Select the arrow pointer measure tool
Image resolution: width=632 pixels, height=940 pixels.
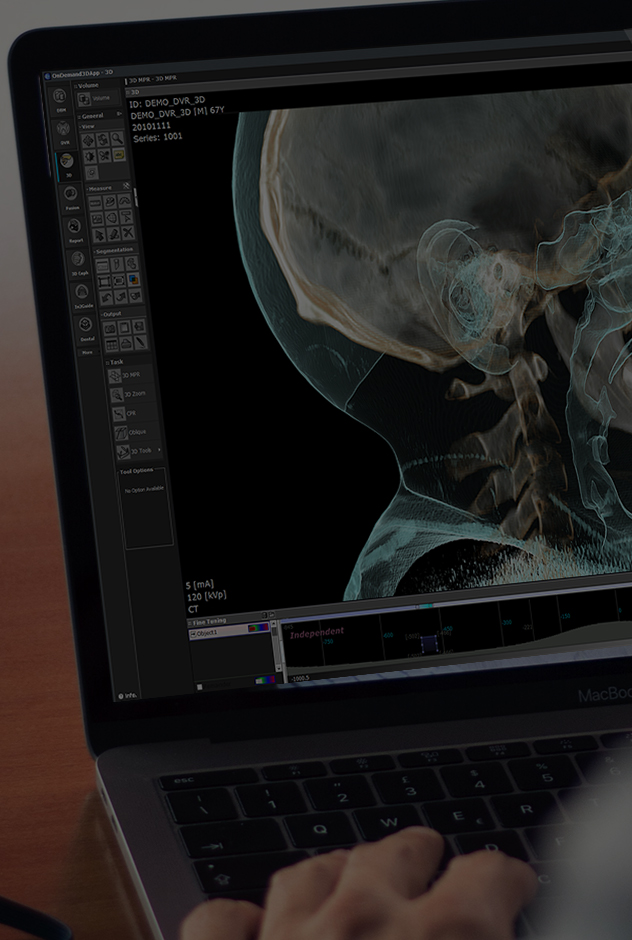click(100, 236)
